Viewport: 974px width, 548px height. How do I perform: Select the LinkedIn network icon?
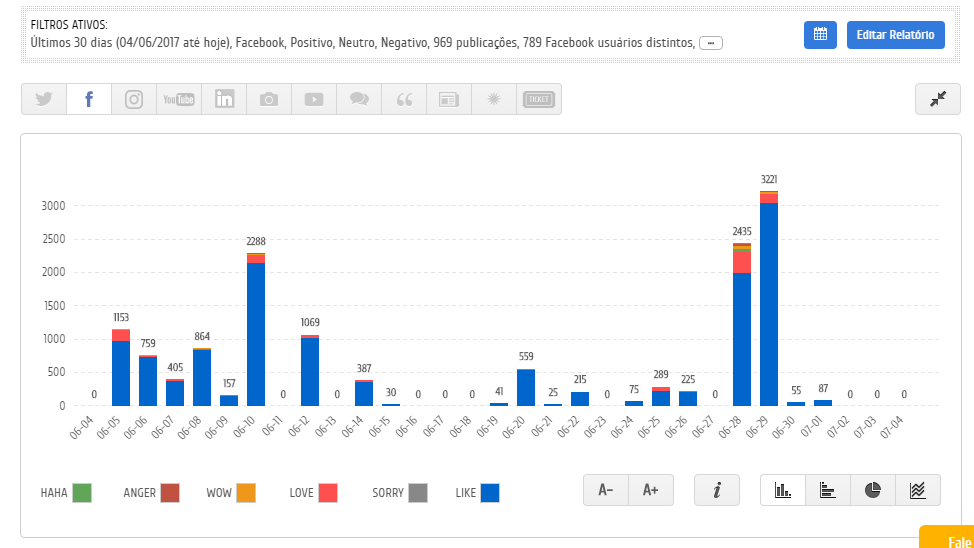pos(224,99)
